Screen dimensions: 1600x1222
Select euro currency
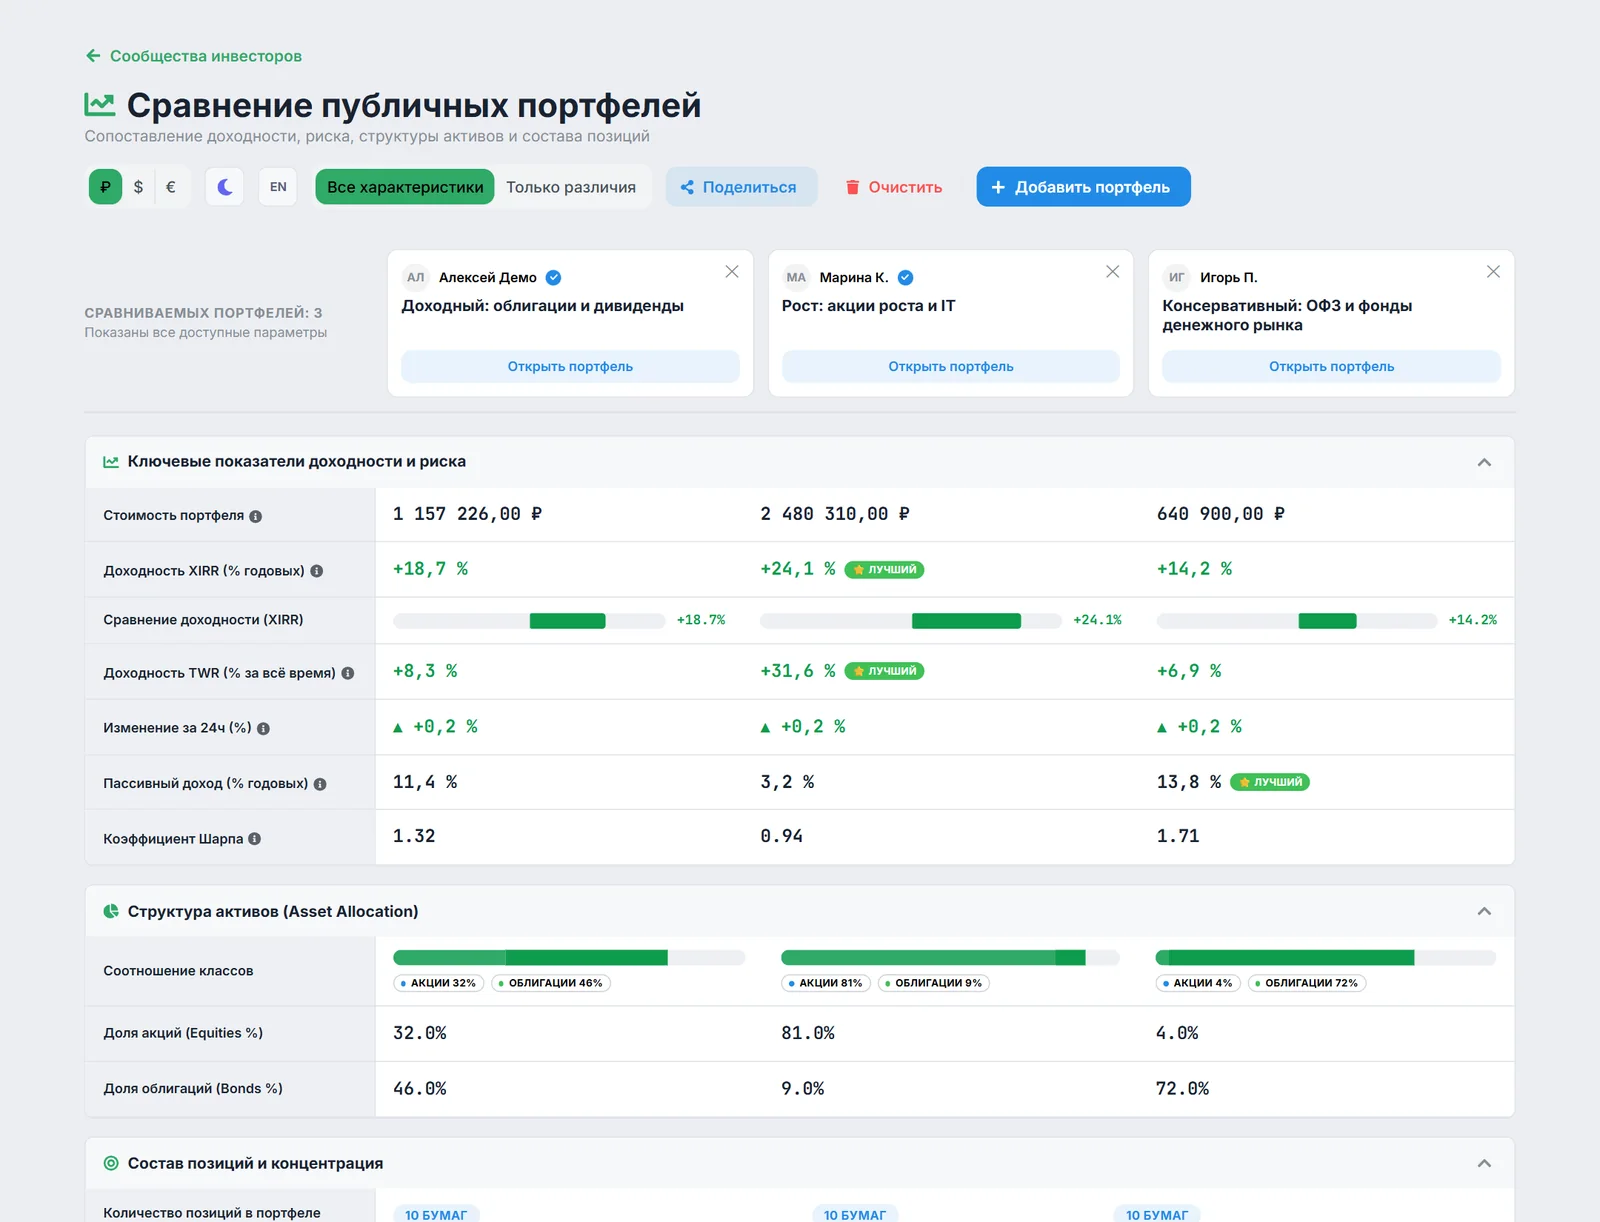171,187
